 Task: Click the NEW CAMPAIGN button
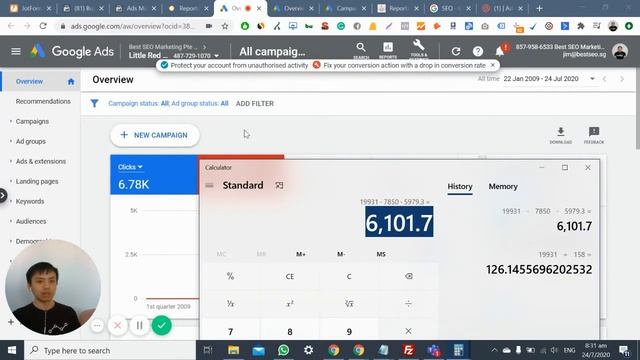pos(155,135)
